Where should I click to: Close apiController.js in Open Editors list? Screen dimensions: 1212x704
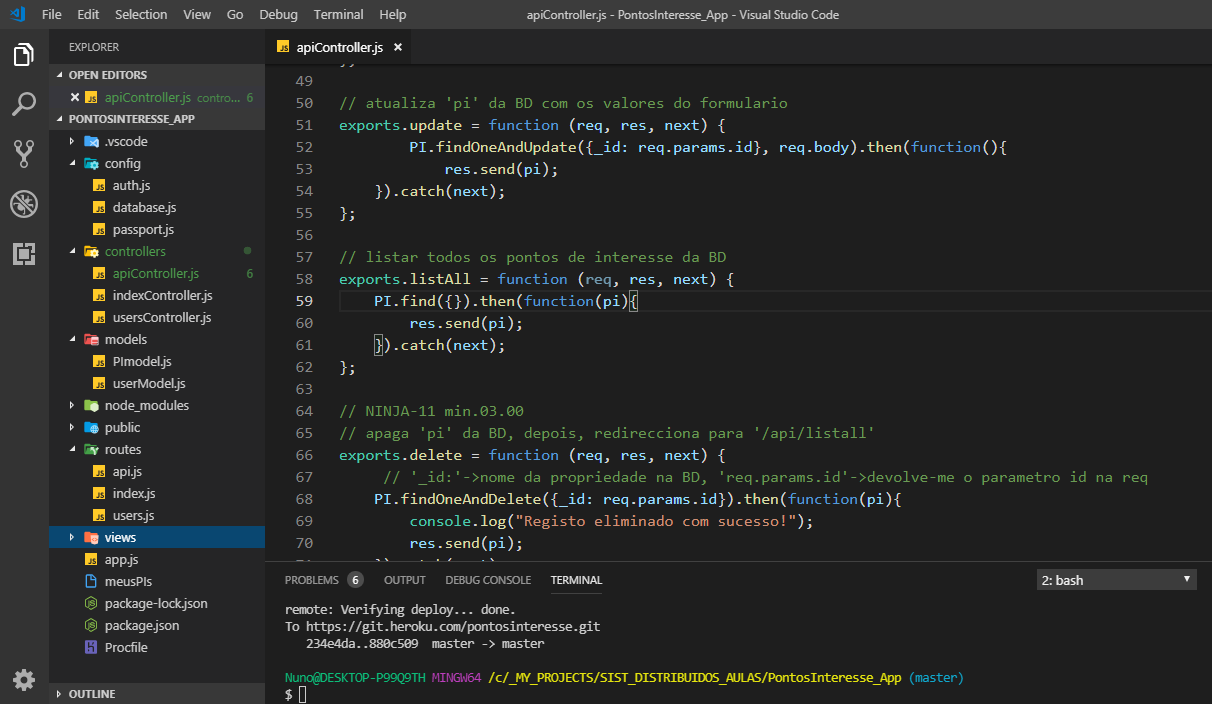(75, 97)
